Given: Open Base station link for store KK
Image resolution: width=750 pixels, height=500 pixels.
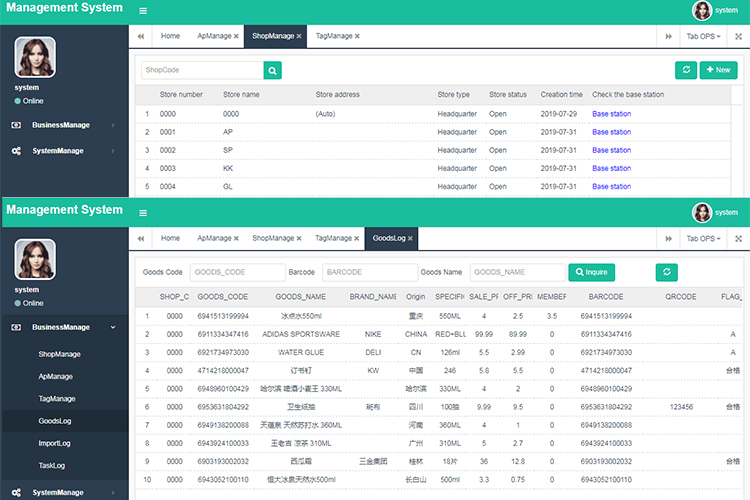Looking at the screenshot, I should point(611,168).
